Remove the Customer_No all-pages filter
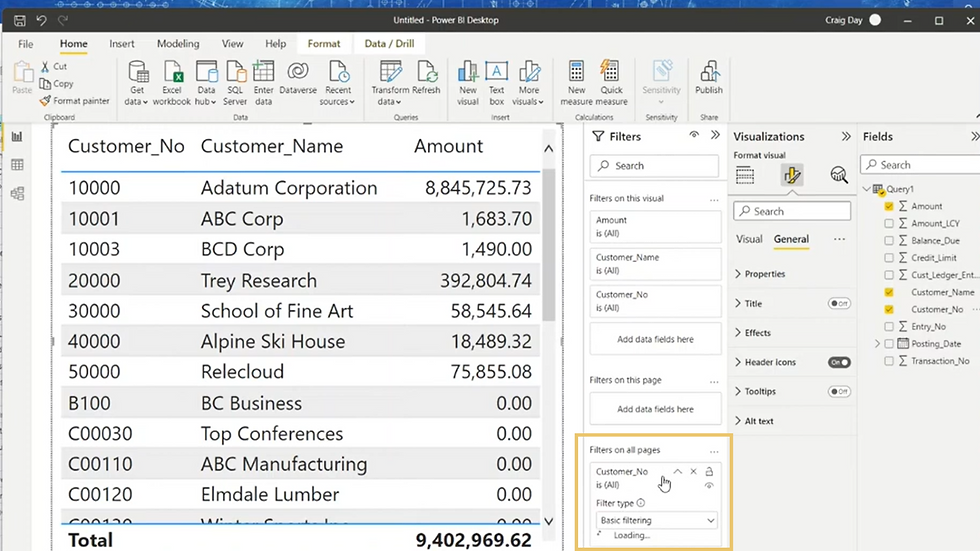The width and height of the screenshot is (980, 551). click(x=693, y=472)
